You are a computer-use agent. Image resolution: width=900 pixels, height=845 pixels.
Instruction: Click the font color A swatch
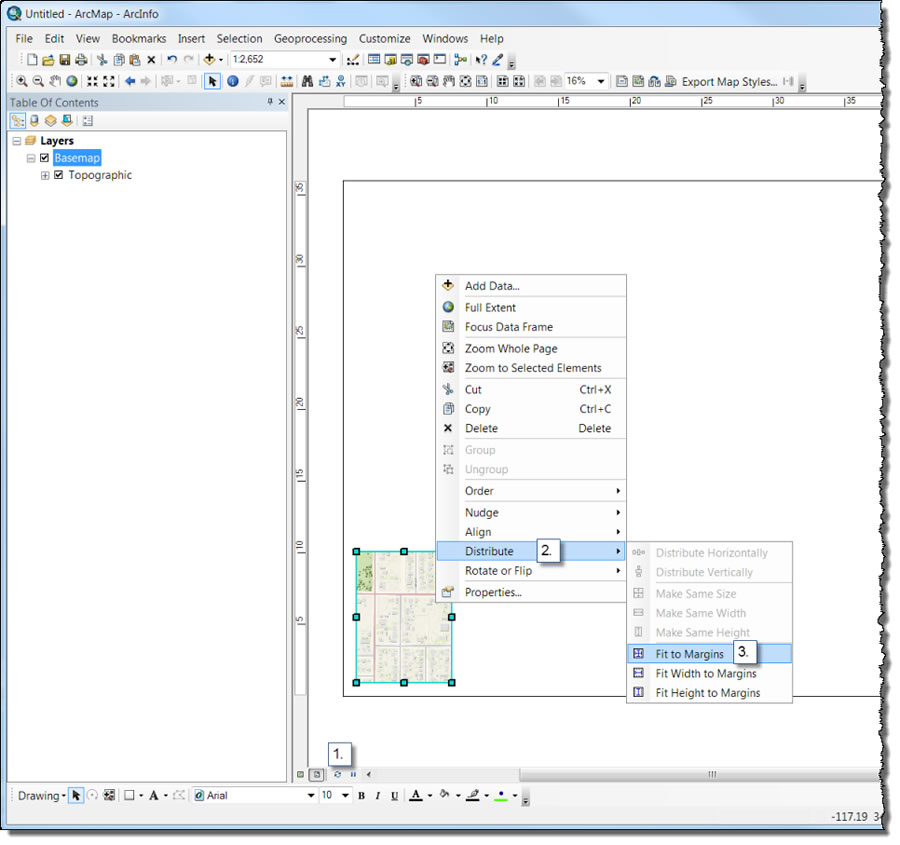click(x=416, y=796)
